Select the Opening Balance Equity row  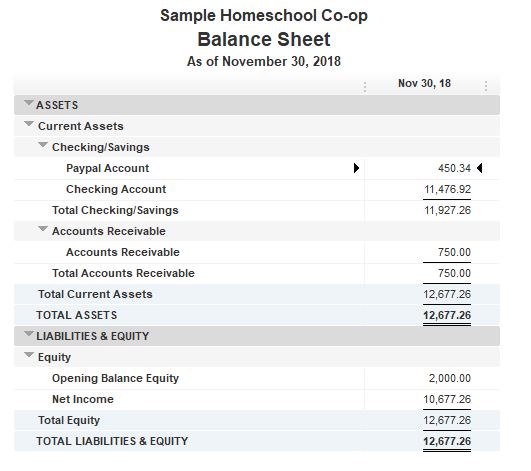click(x=257, y=378)
